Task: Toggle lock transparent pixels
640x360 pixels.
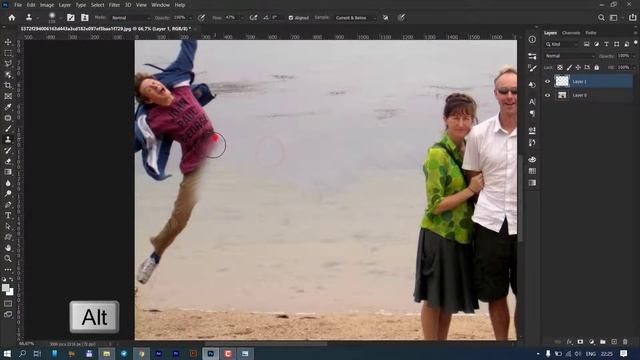Action: (560, 67)
